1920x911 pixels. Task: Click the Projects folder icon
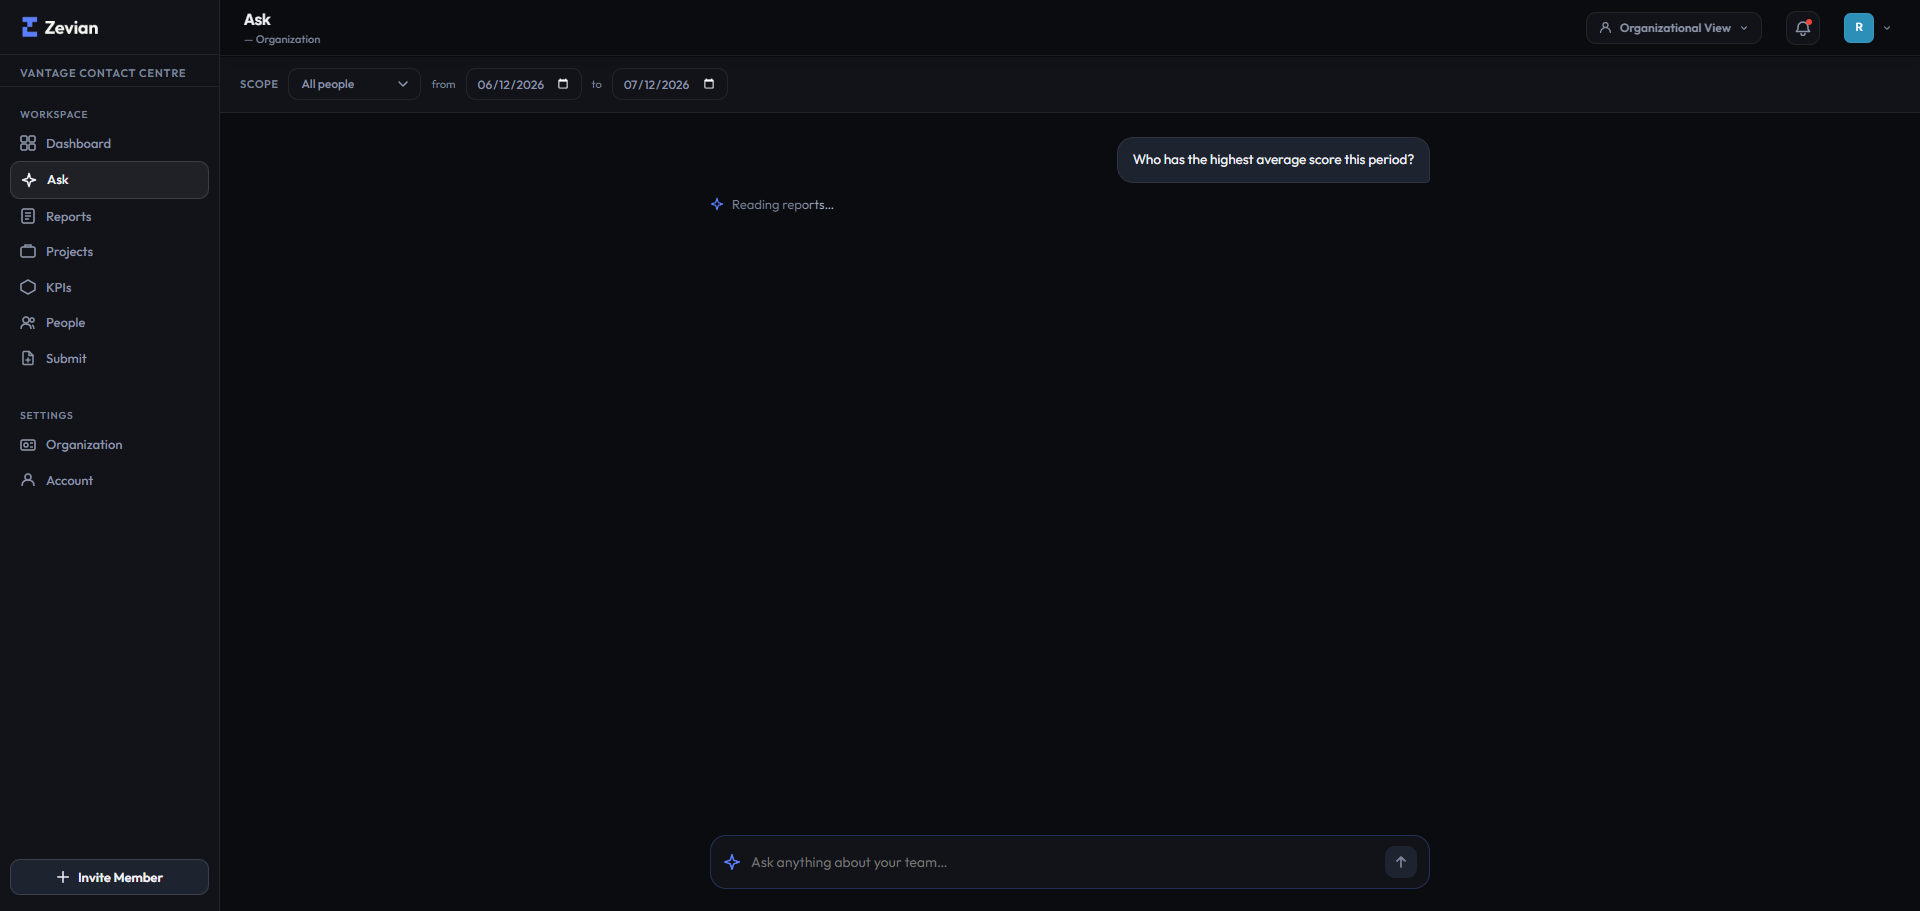28,251
